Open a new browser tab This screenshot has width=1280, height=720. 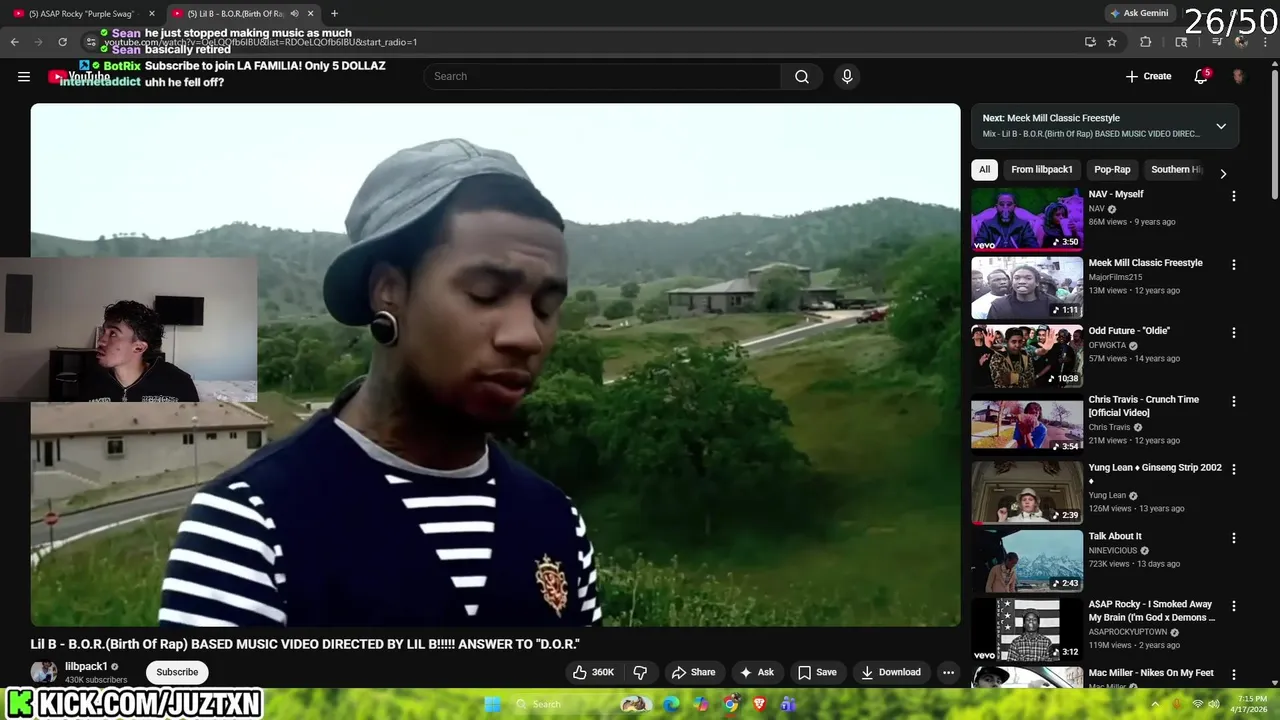click(334, 13)
